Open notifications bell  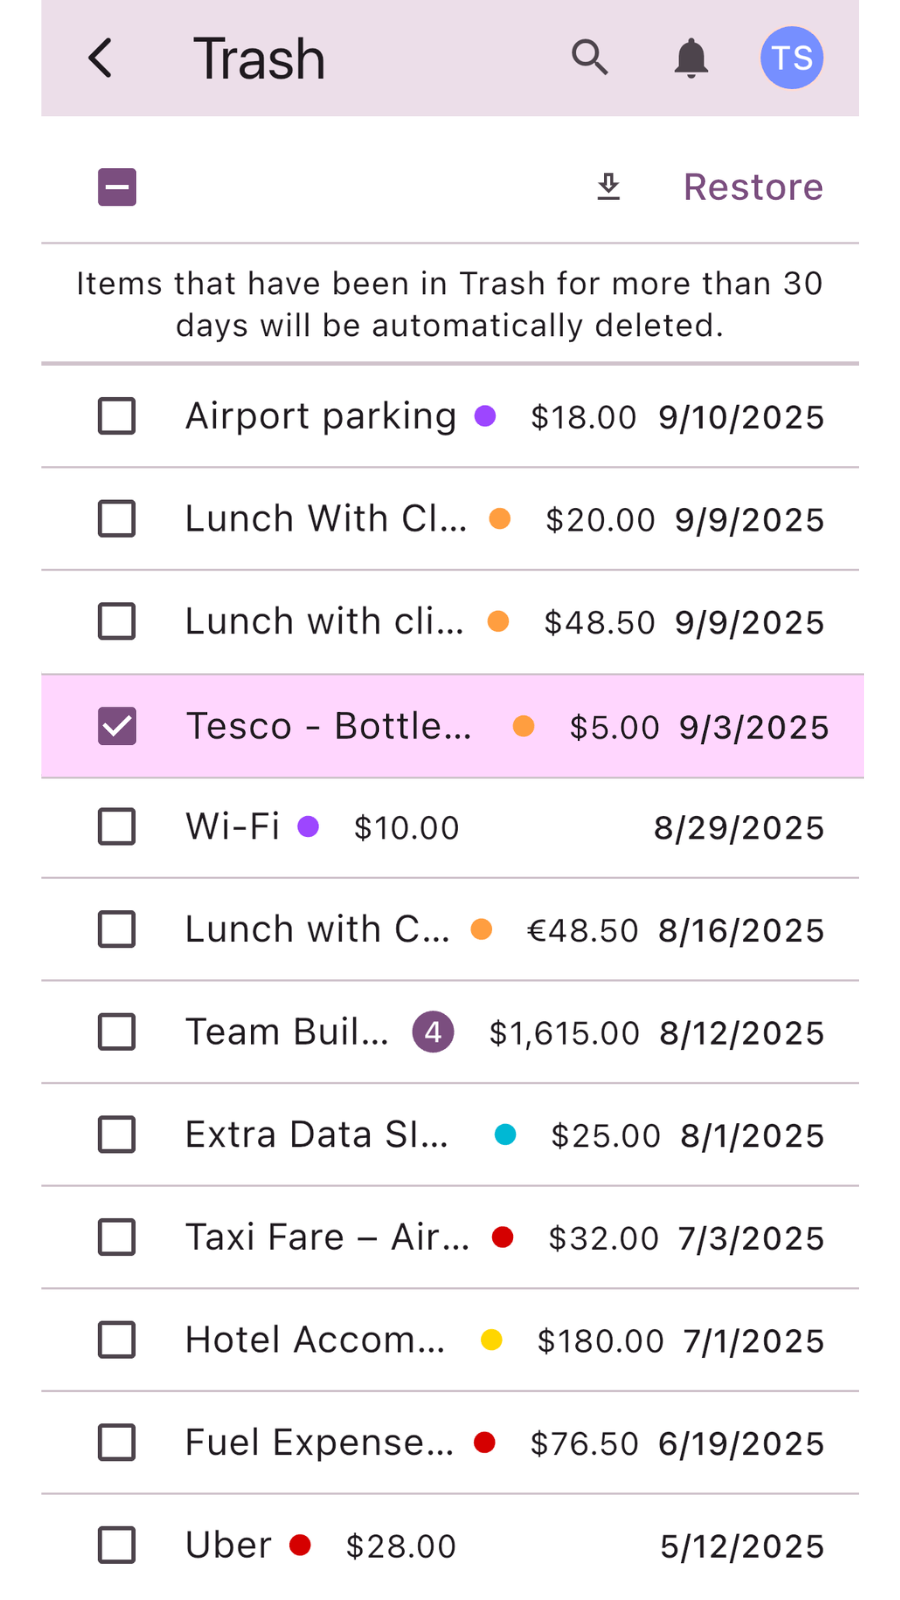click(x=691, y=58)
